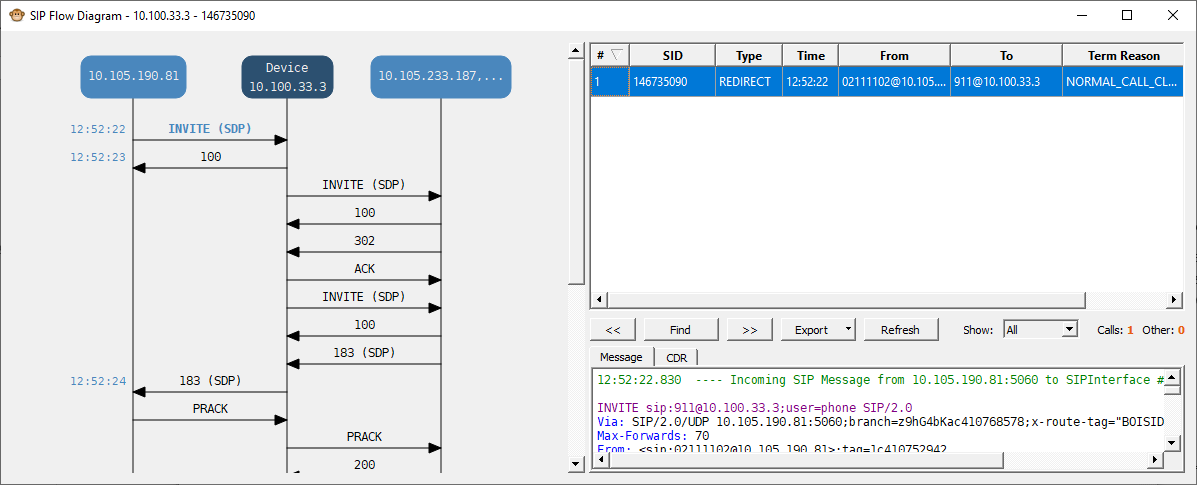Open the Export dropdown menu
Screen dimensions: 1197x485
point(848,330)
